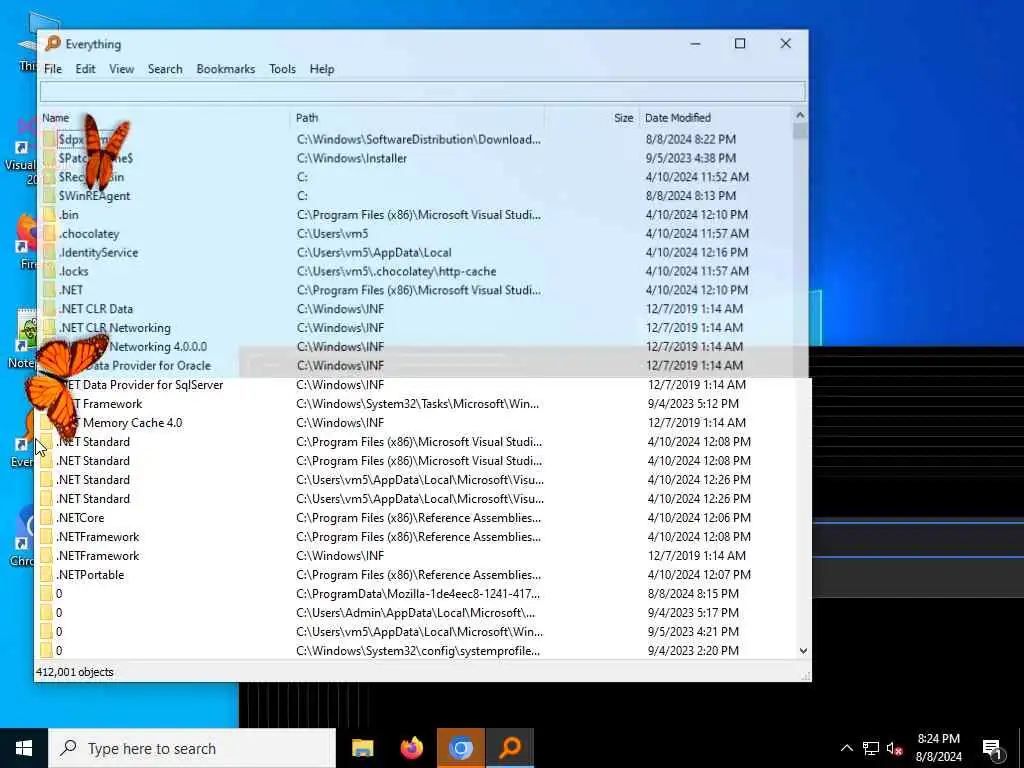Click path C:\Users\vm5\AppData\Local
Image resolution: width=1024 pixels, height=768 pixels.
point(374,253)
